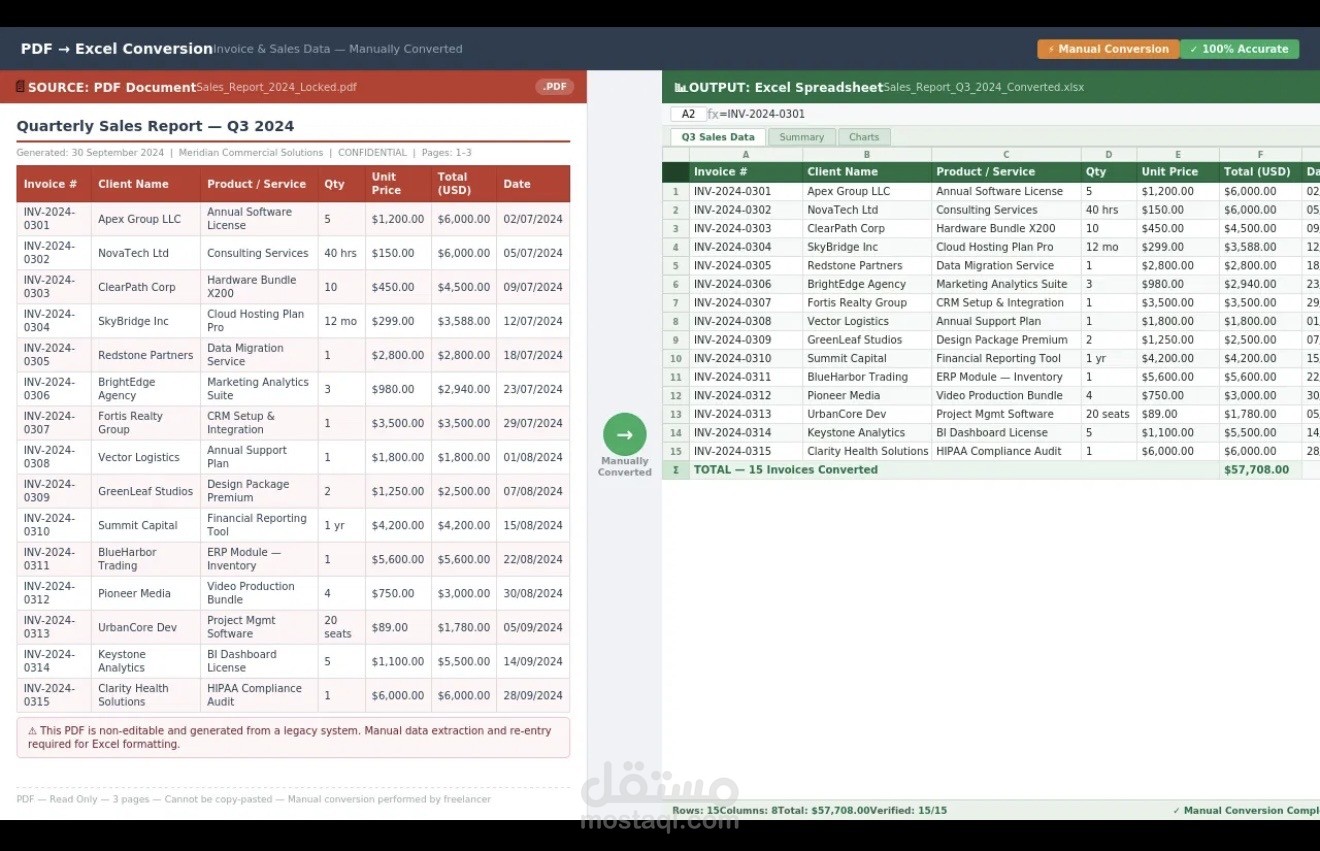The width and height of the screenshot is (1320, 851).
Task: Click the PDF document icon beside SOURCE
Action: click(x=21, y=87)
